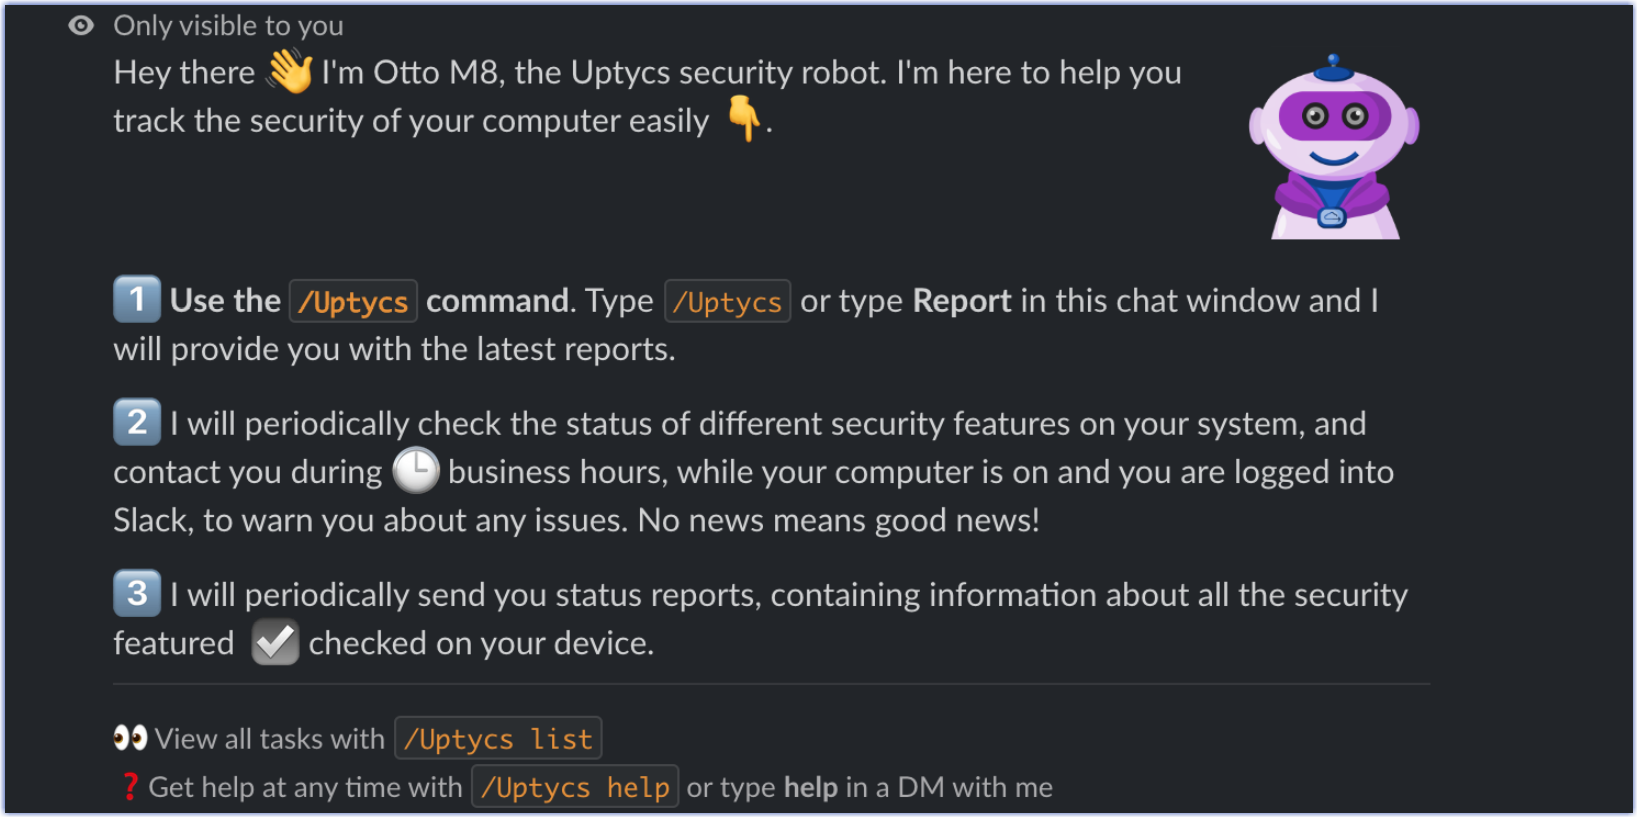Click the clock emoji before business hours

coord(415,471)
